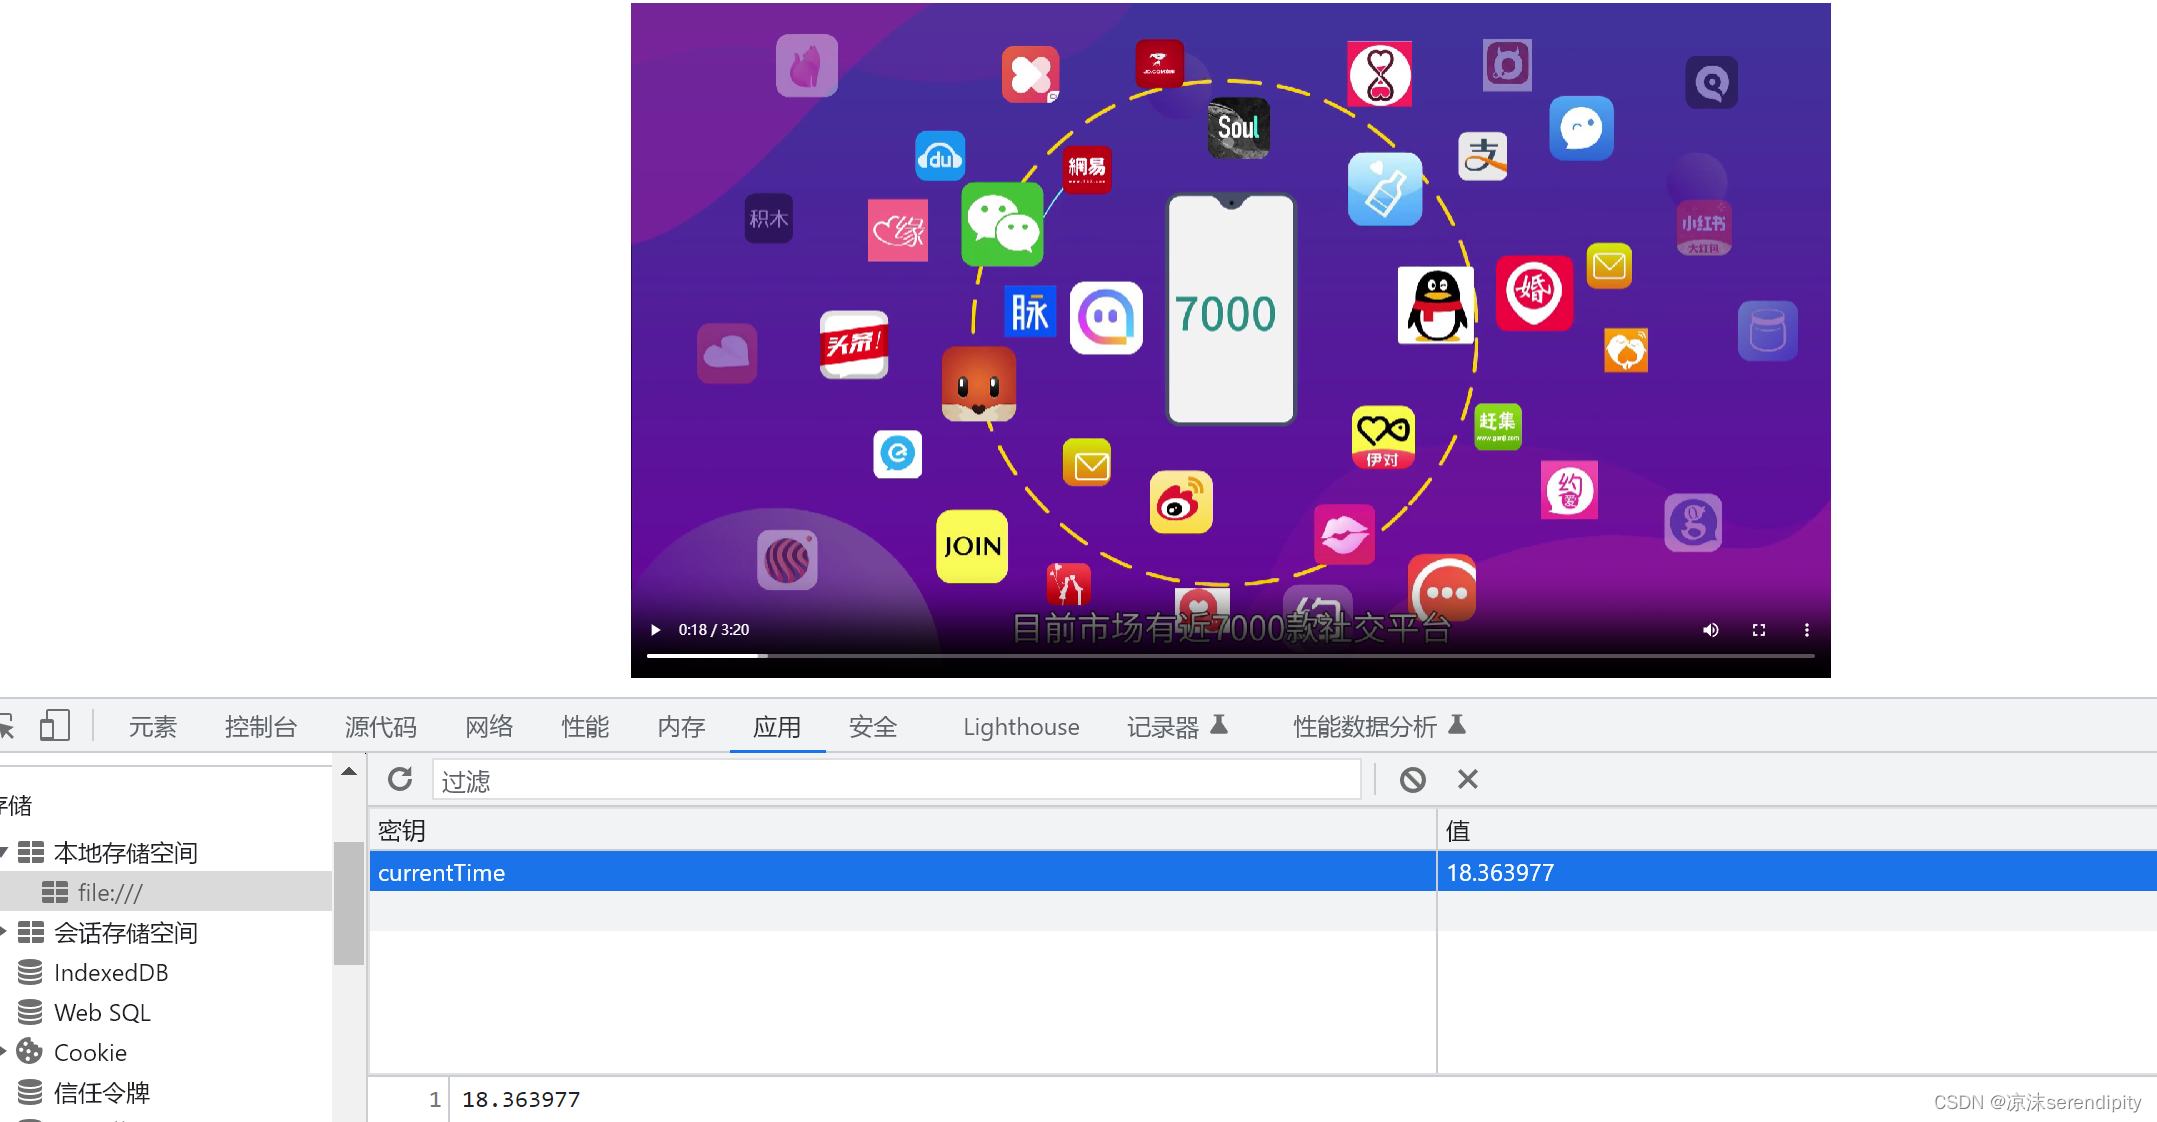2157x1122 pixels.
Task: Open the Lighthouse tab
Action: tap(1021, 727)
